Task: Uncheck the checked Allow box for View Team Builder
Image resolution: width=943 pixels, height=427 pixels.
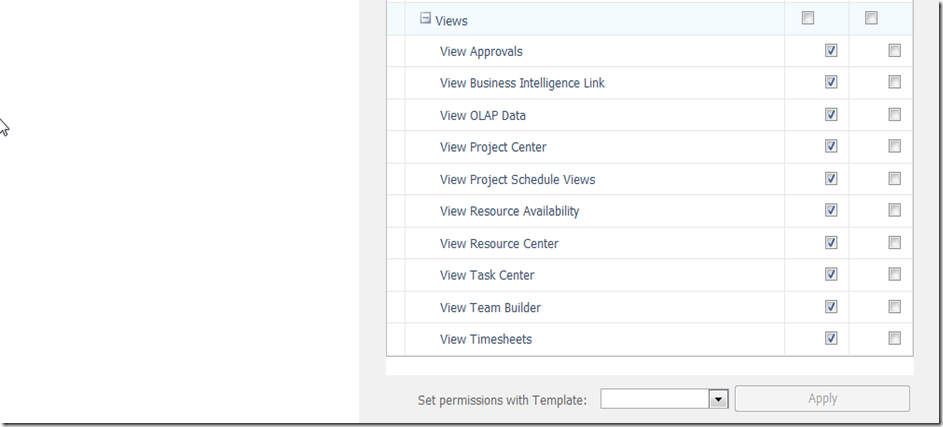Action: click(831, 307)
